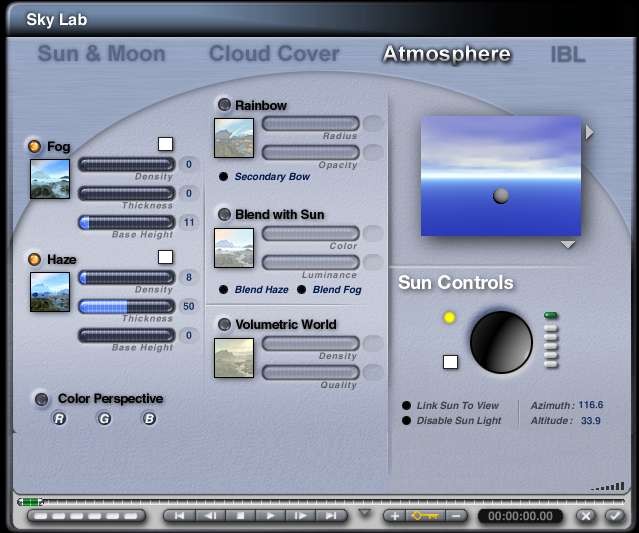Click the play button in the animation controls
The height and width of the screenshot is (533, 639).
point(270,516)
